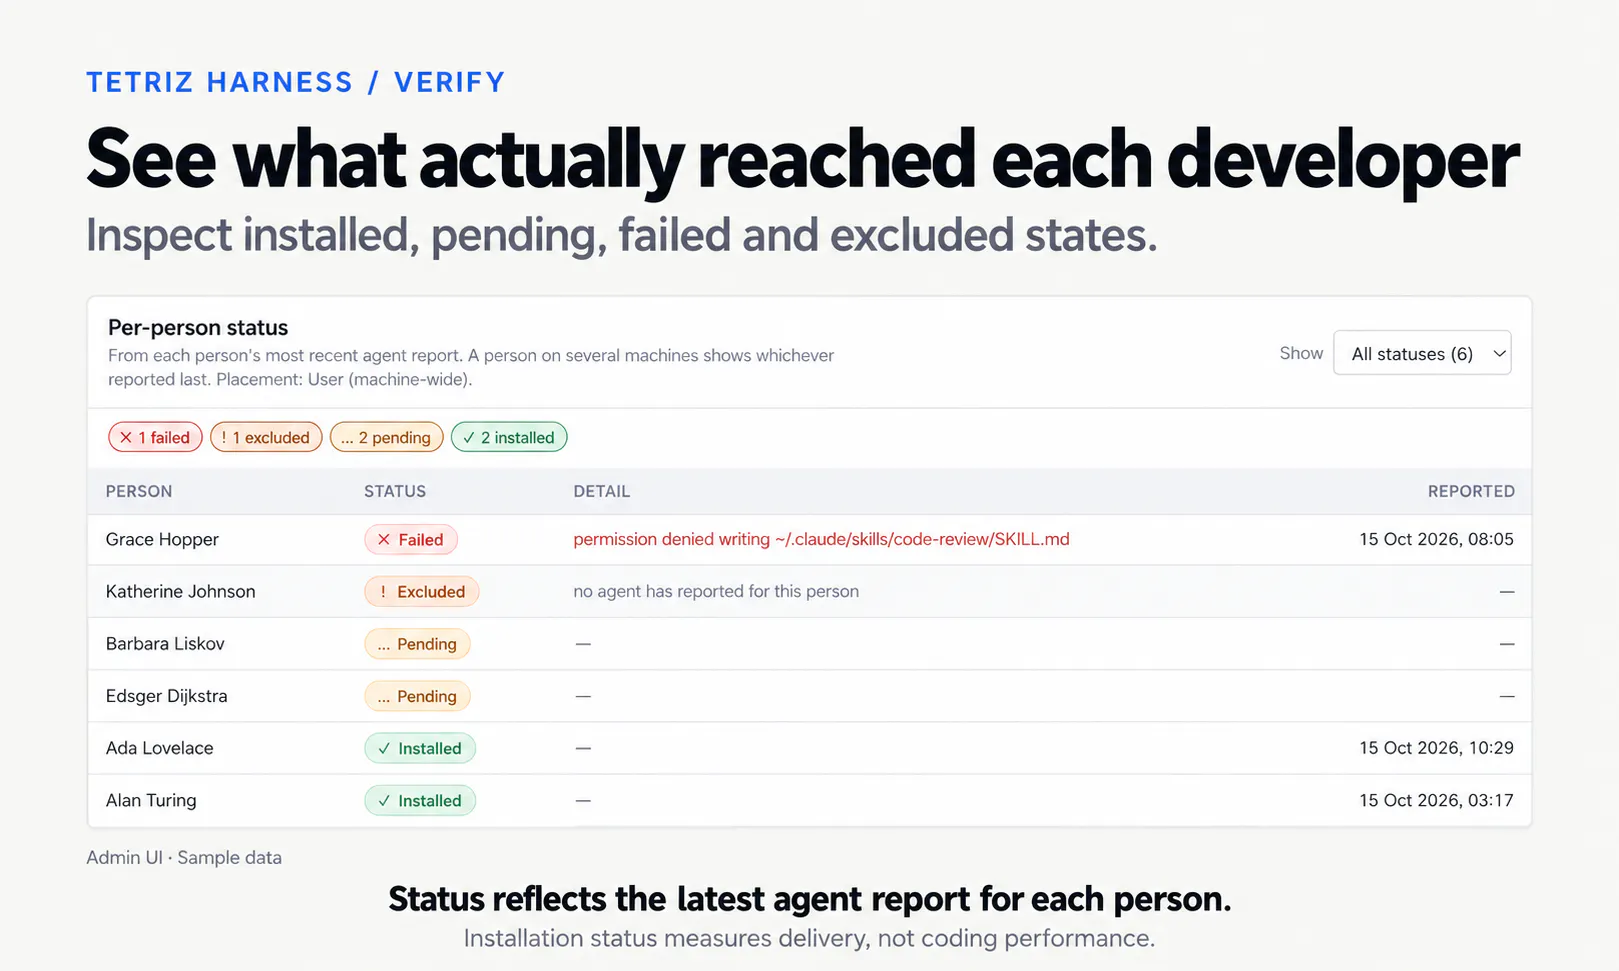The height and width of the screenshot is (971, 1619).
Task: Click the timestamp 15 Oct 2026, 08:05
Action: point(1436,540)
